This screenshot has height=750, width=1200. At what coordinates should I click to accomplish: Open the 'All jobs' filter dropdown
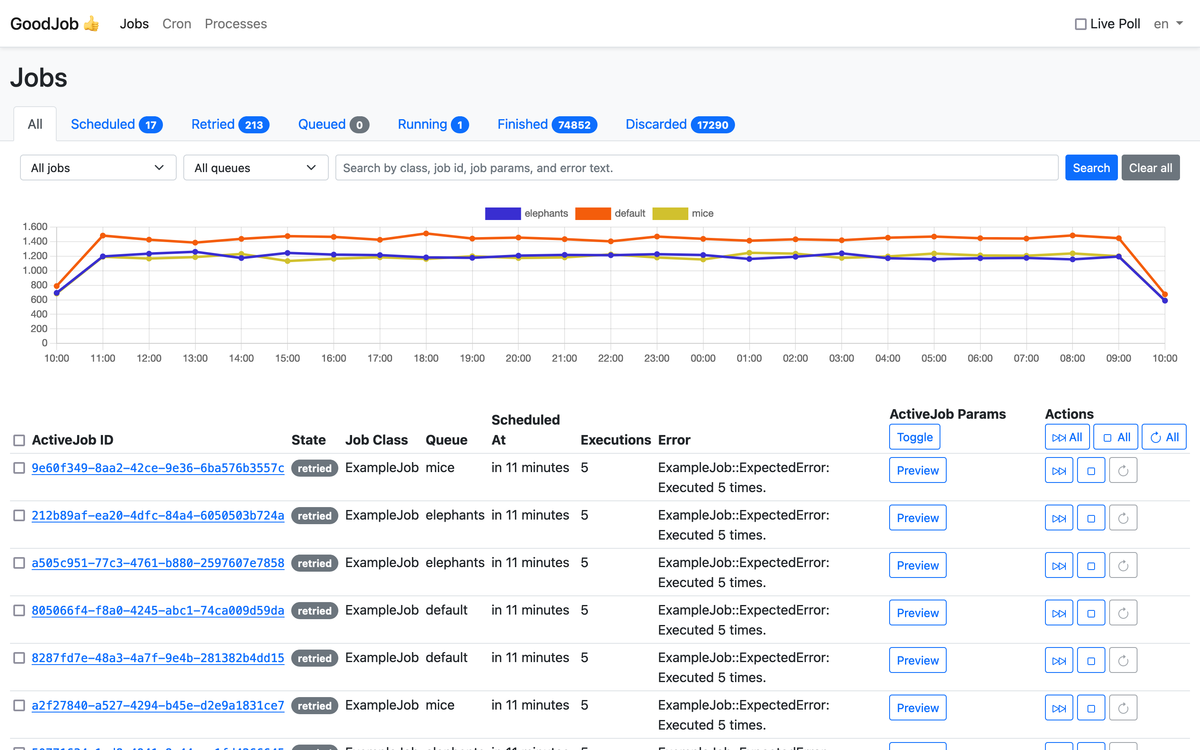97,167
